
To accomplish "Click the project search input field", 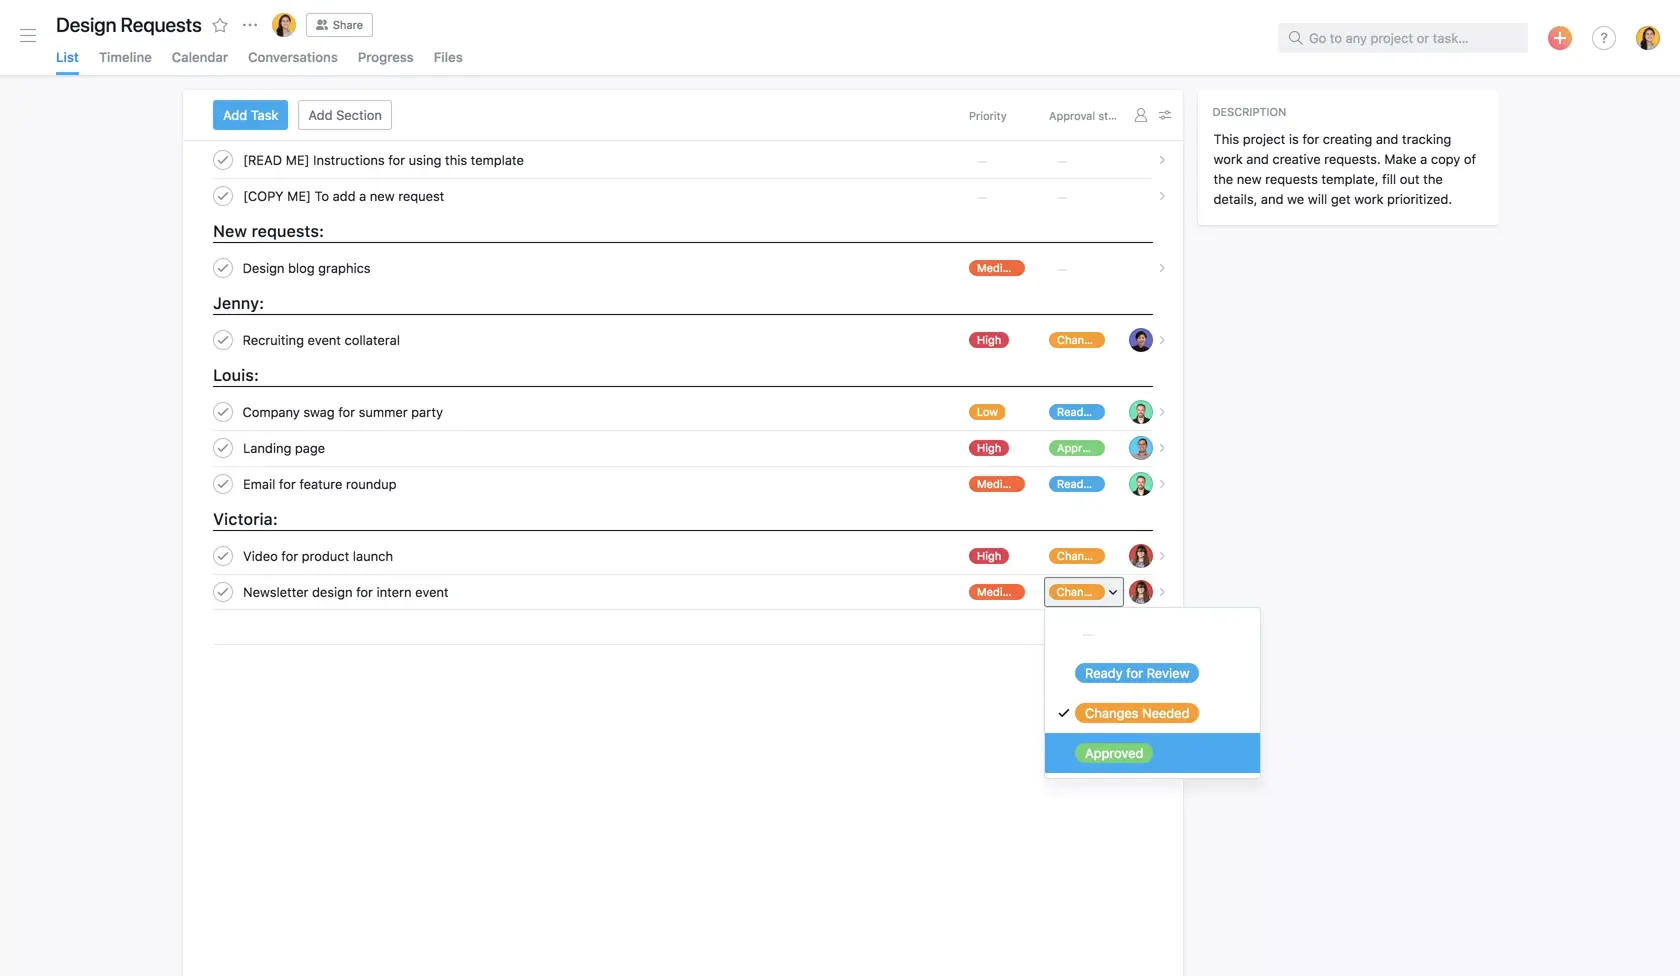I will point(1402,37).
